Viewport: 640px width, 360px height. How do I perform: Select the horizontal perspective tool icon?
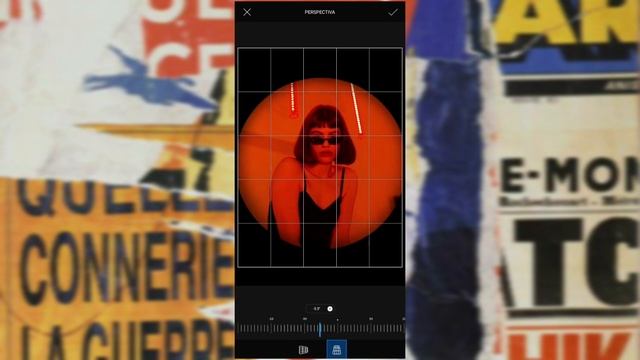point(303,350)
